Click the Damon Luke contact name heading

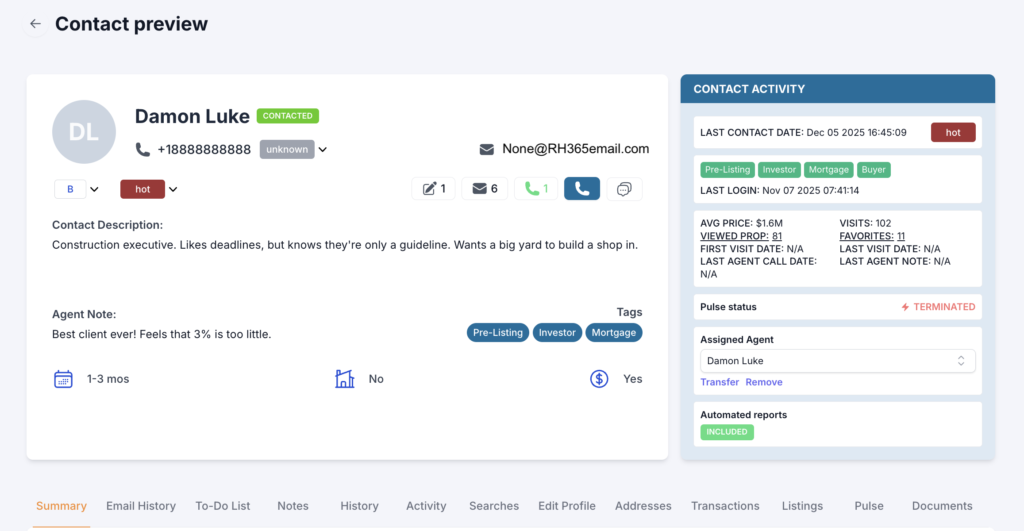192,116
